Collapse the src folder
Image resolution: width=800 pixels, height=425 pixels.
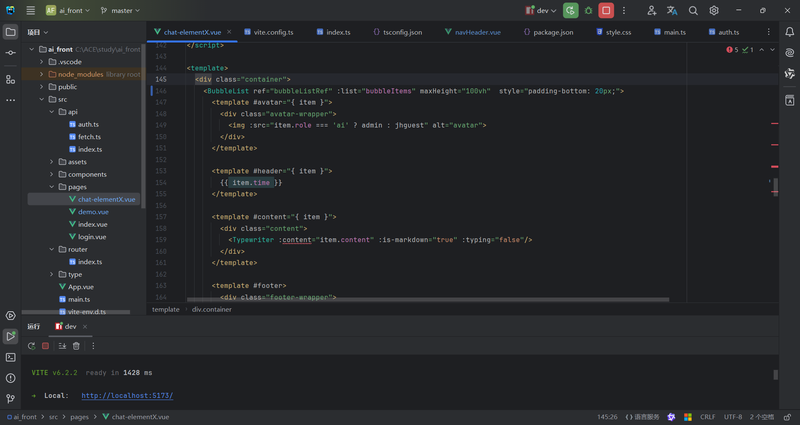(42, 99)
